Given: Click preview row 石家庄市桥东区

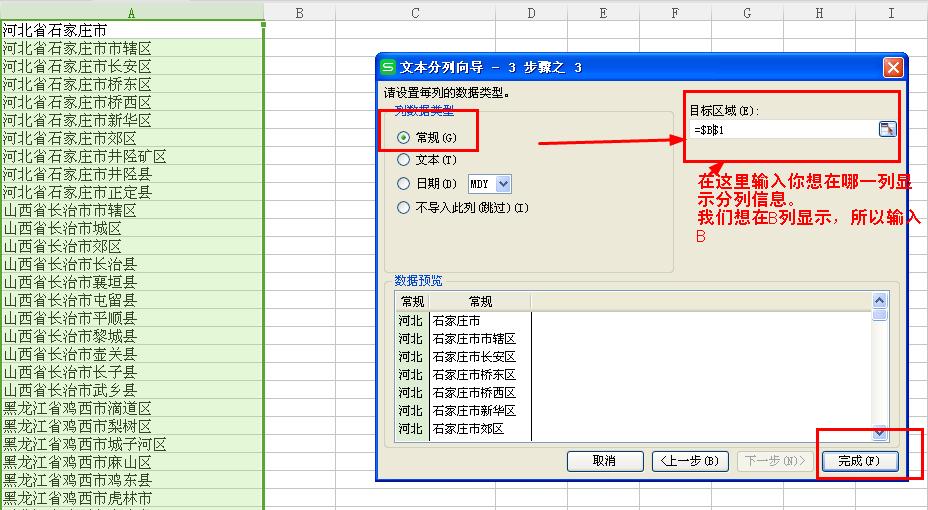Looking at the screenshot, I should click(474, 375).
